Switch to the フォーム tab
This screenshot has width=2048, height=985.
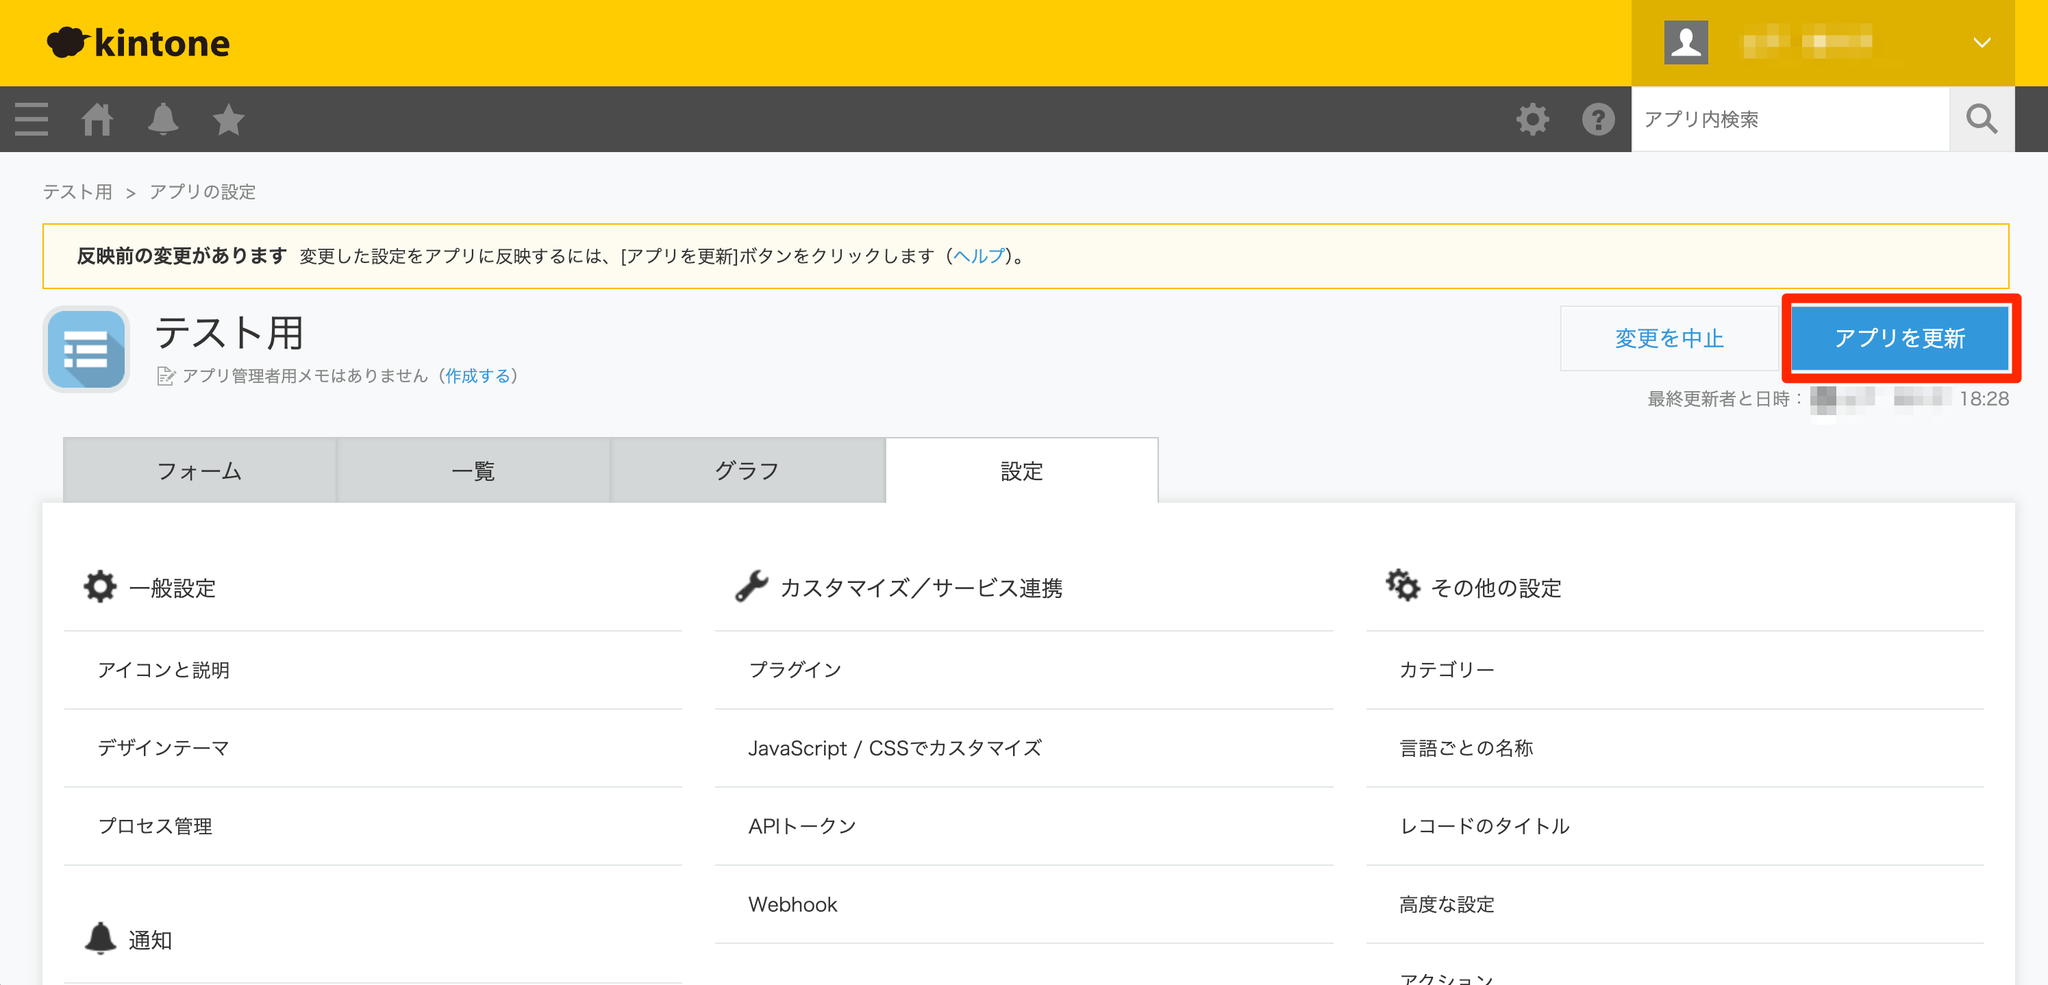[199, 471]
